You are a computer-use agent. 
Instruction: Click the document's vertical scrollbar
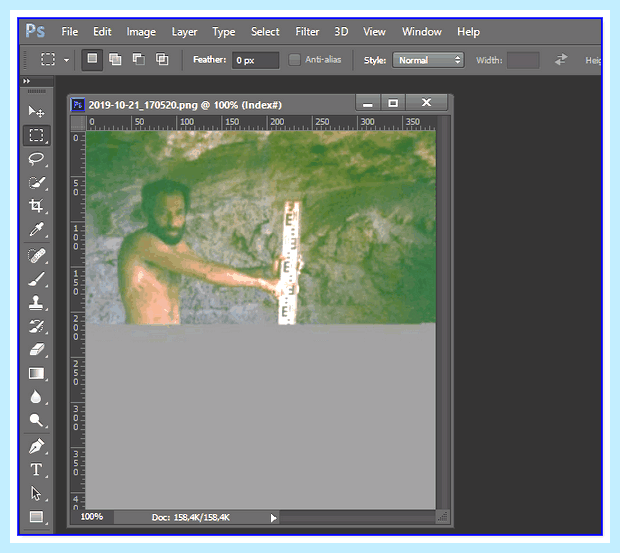[443, 312]
